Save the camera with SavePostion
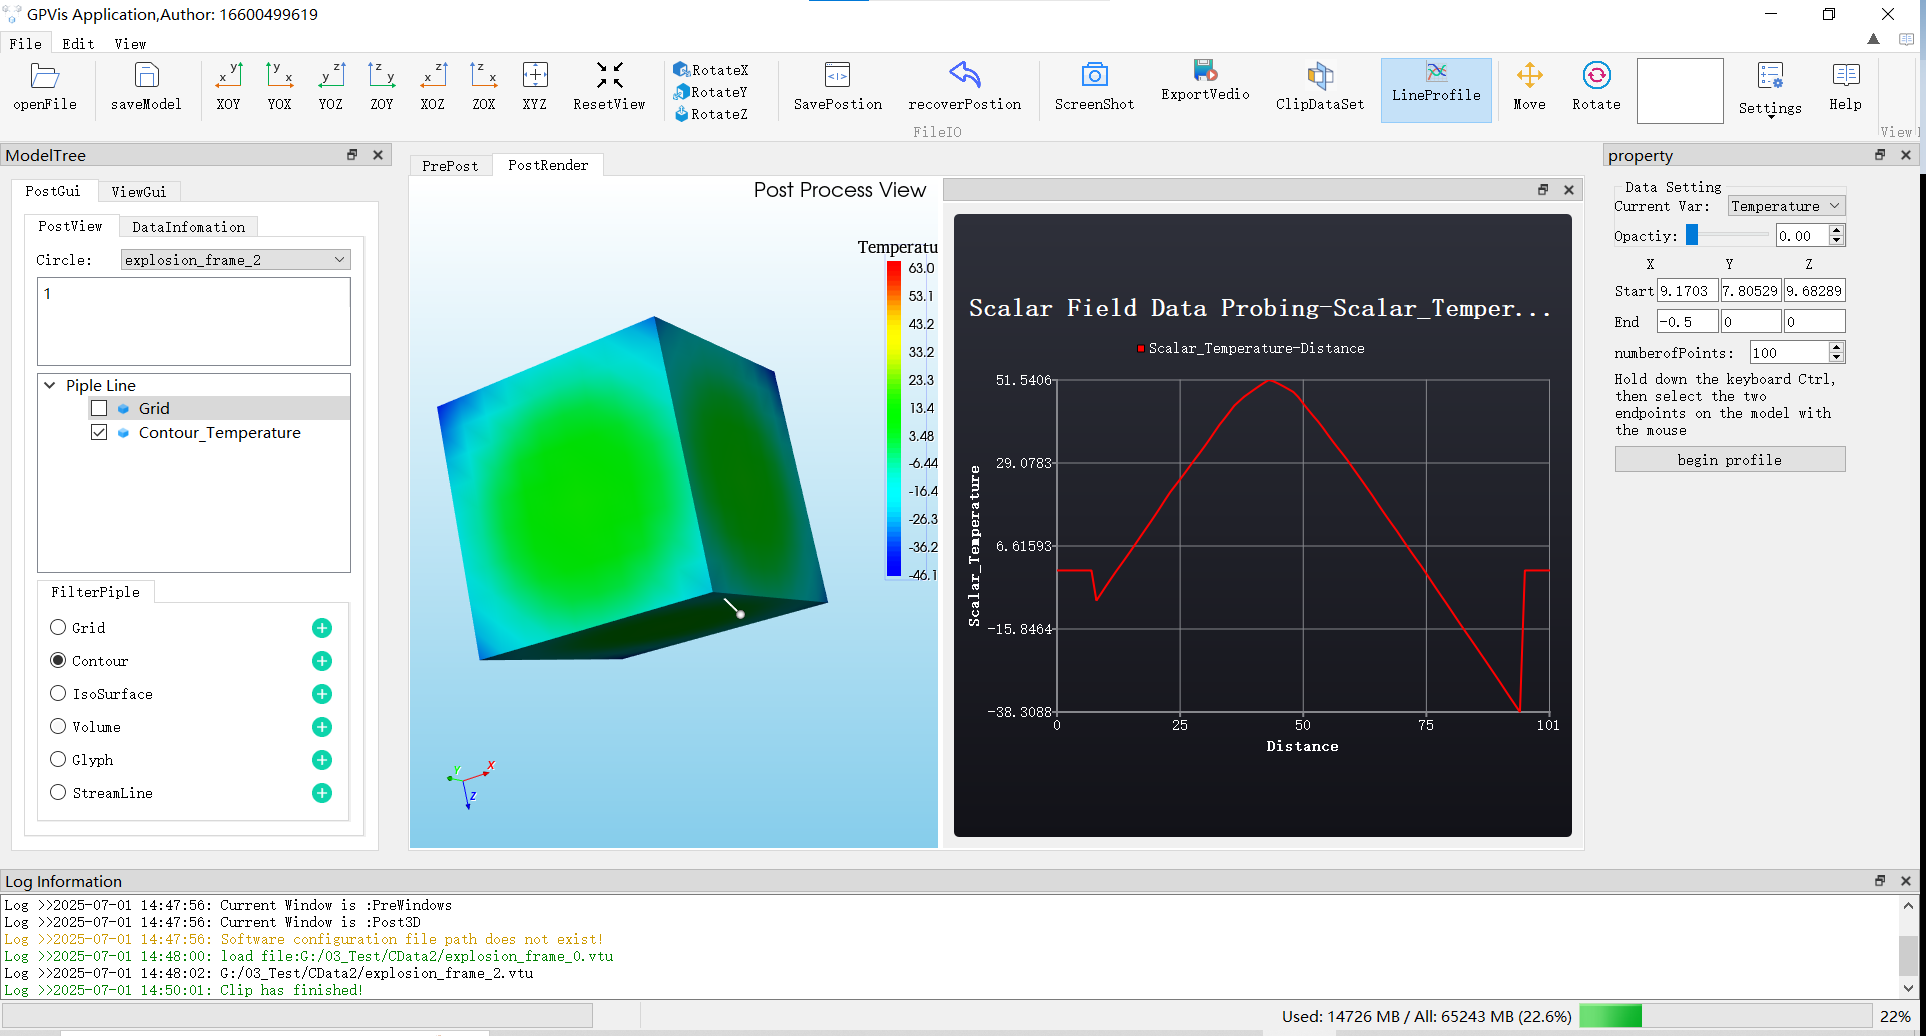The image size is (1926, 1036). (838, 87)
